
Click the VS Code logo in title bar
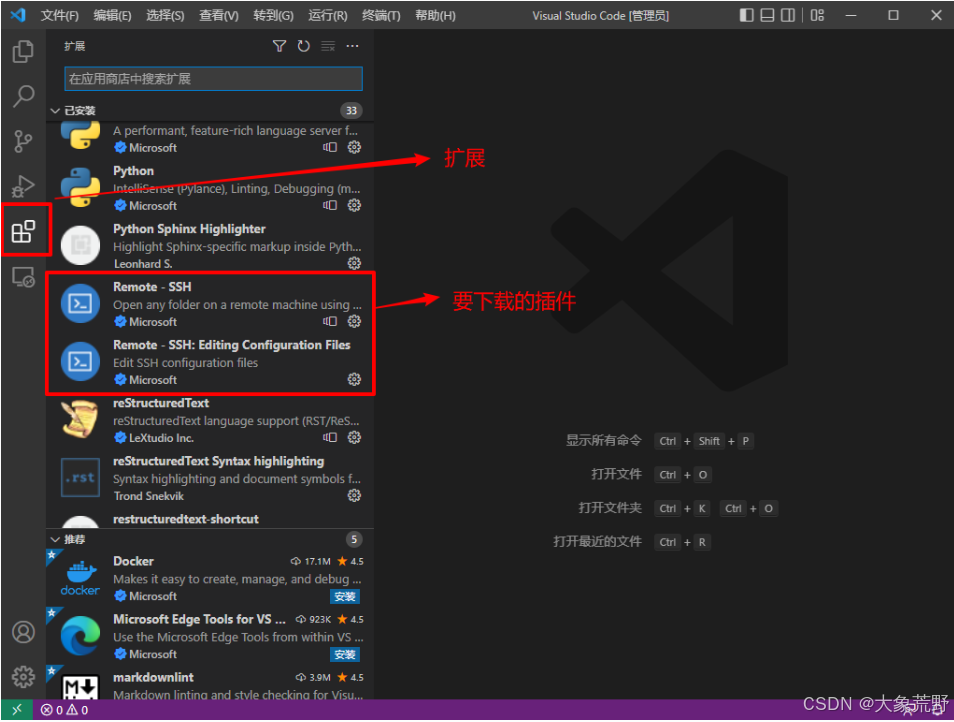click(18, 15)
